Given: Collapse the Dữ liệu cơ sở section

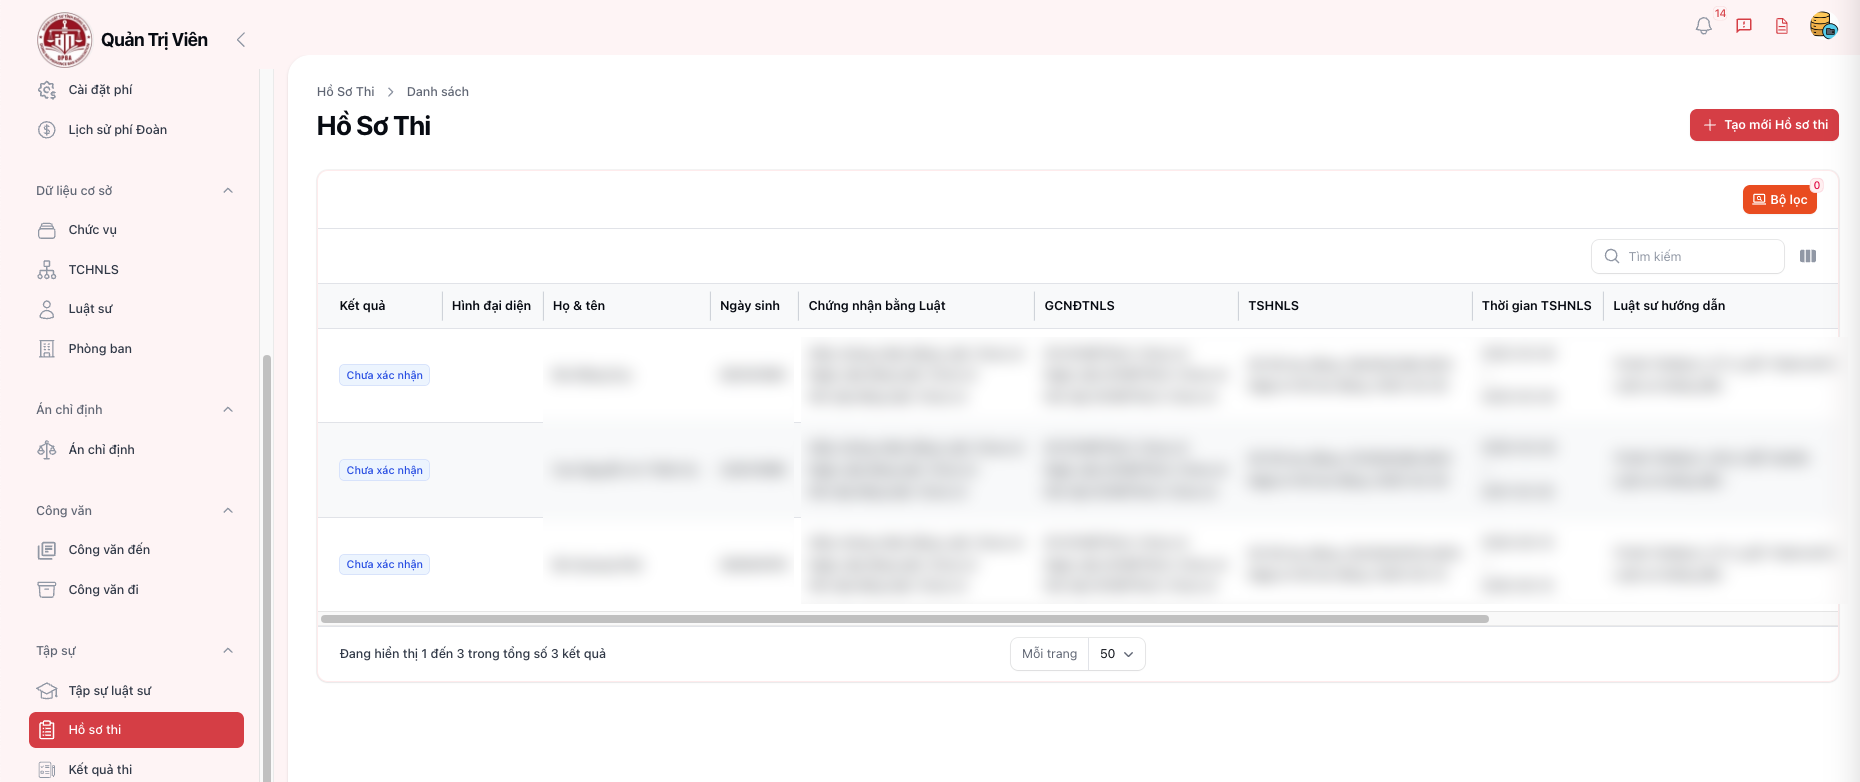Looking at the screenshot, I should (x=228, y=191).
